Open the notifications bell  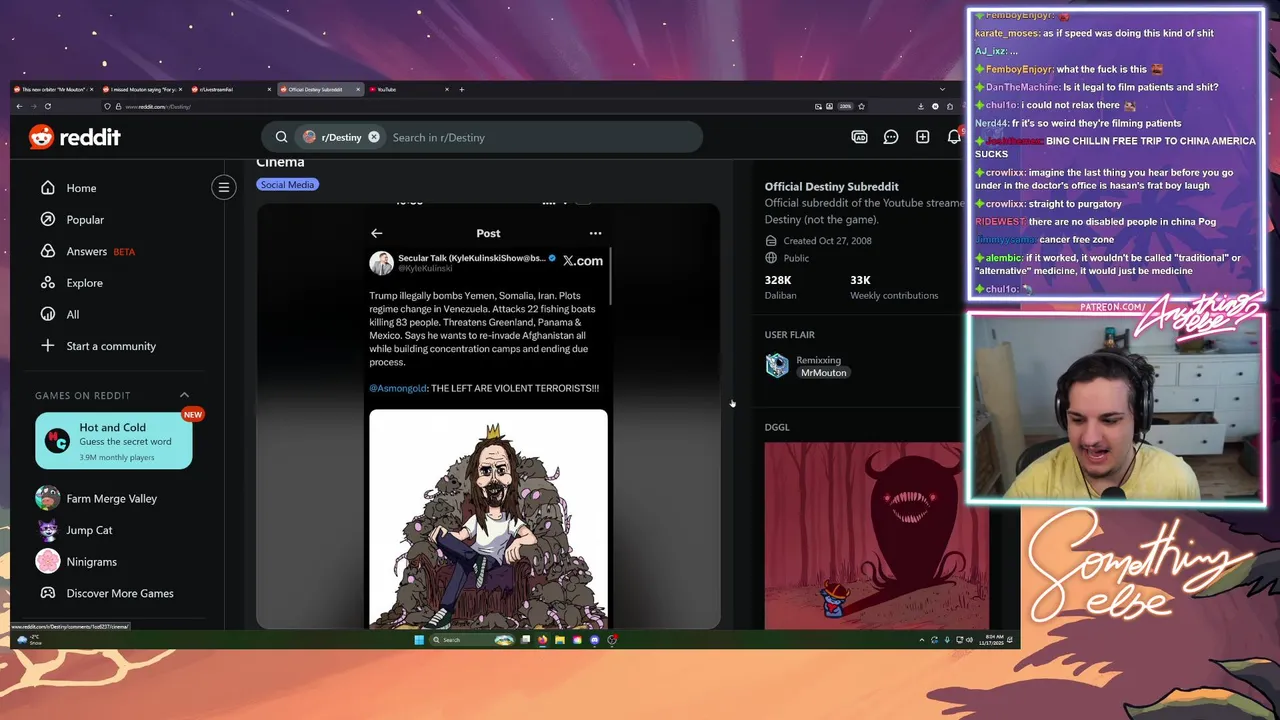(x=954, y=137)
